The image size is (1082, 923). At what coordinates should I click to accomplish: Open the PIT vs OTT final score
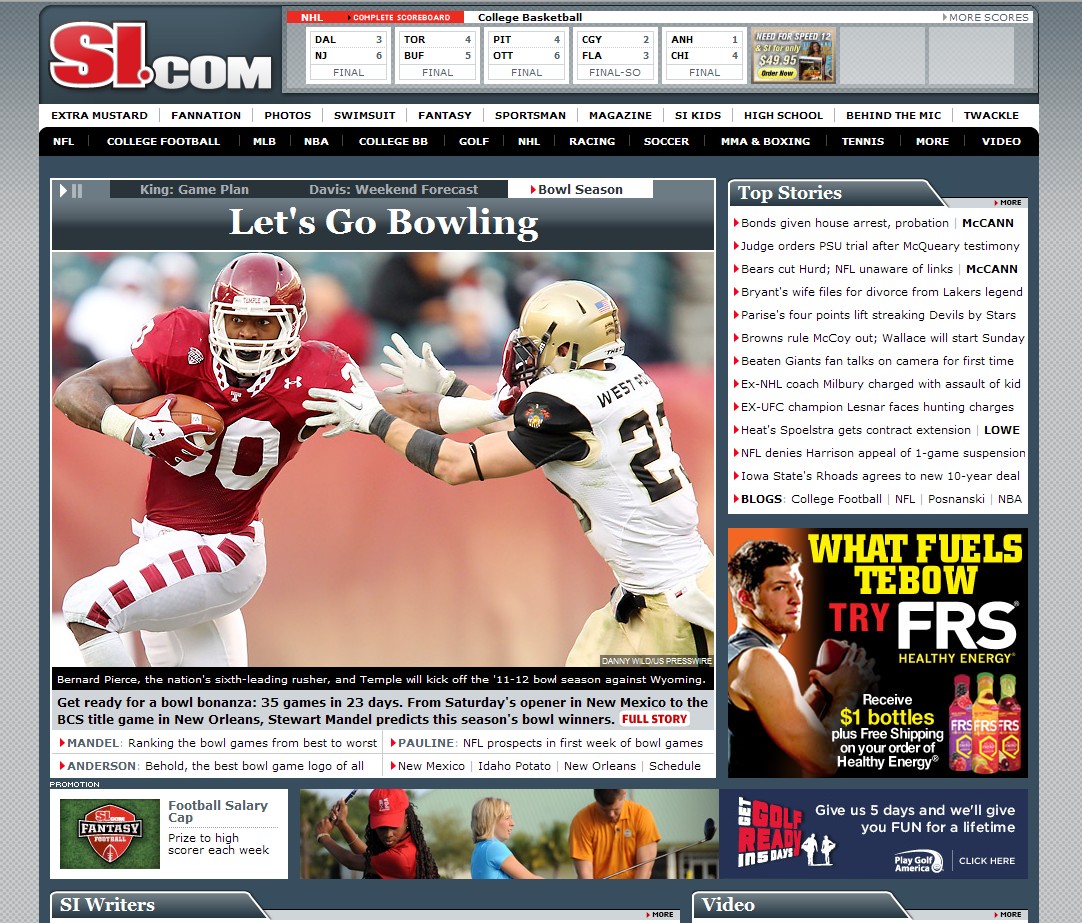(x=527, y=56)
